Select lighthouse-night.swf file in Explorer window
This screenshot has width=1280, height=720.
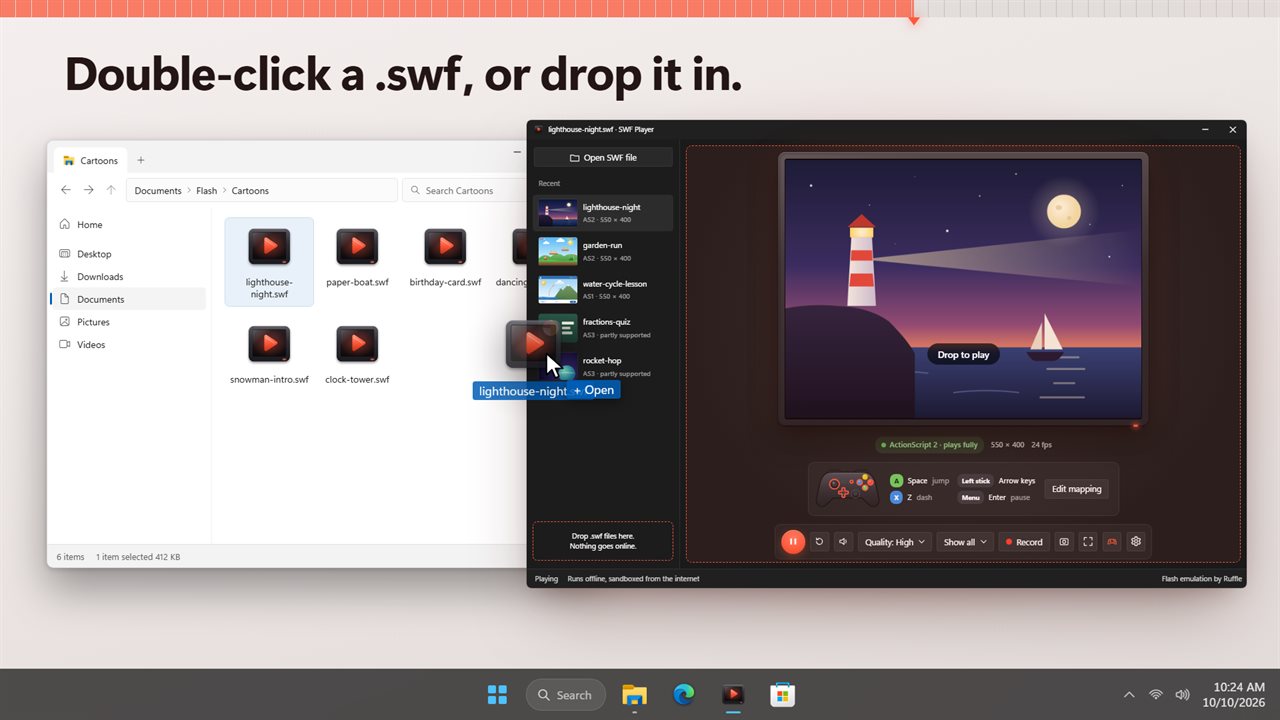tap(269, 262)
